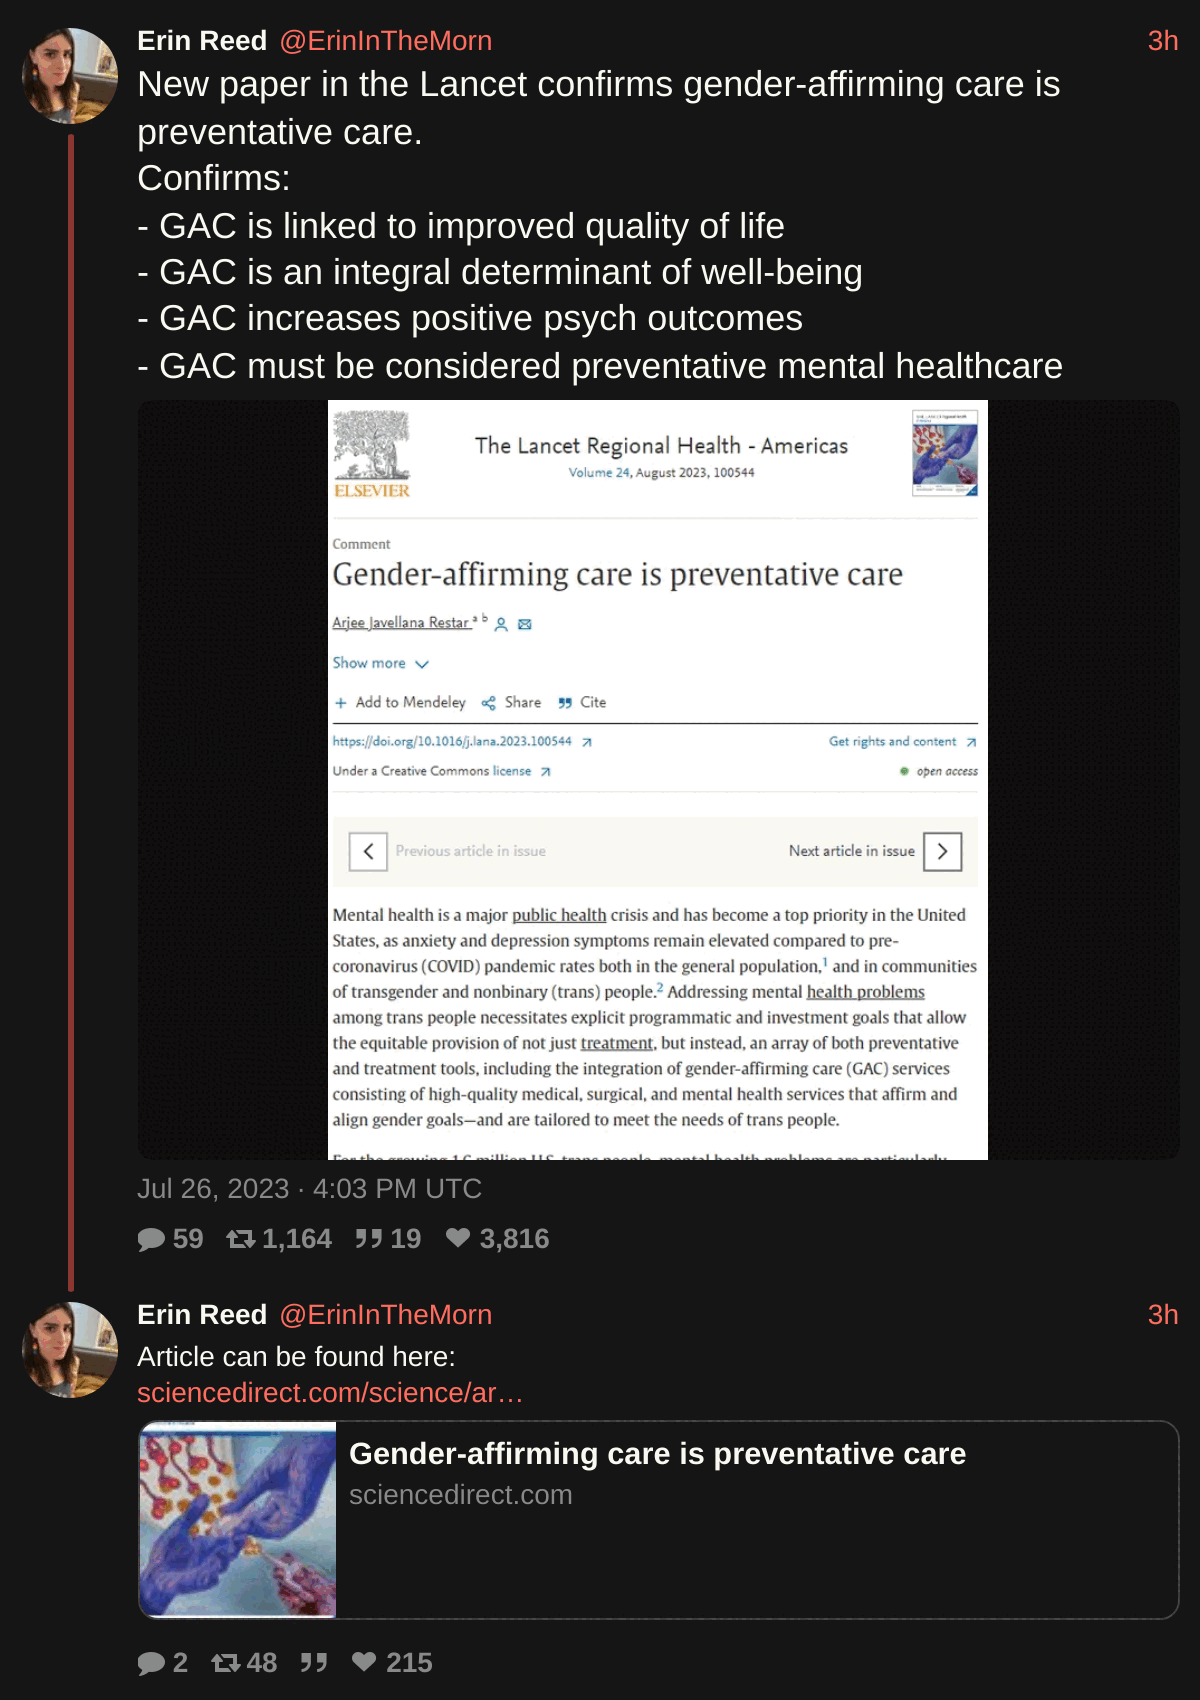Click the @ErinInTheMorn handle on first tweet
The image size is (1200, 1700).
(x=386, y=41)
